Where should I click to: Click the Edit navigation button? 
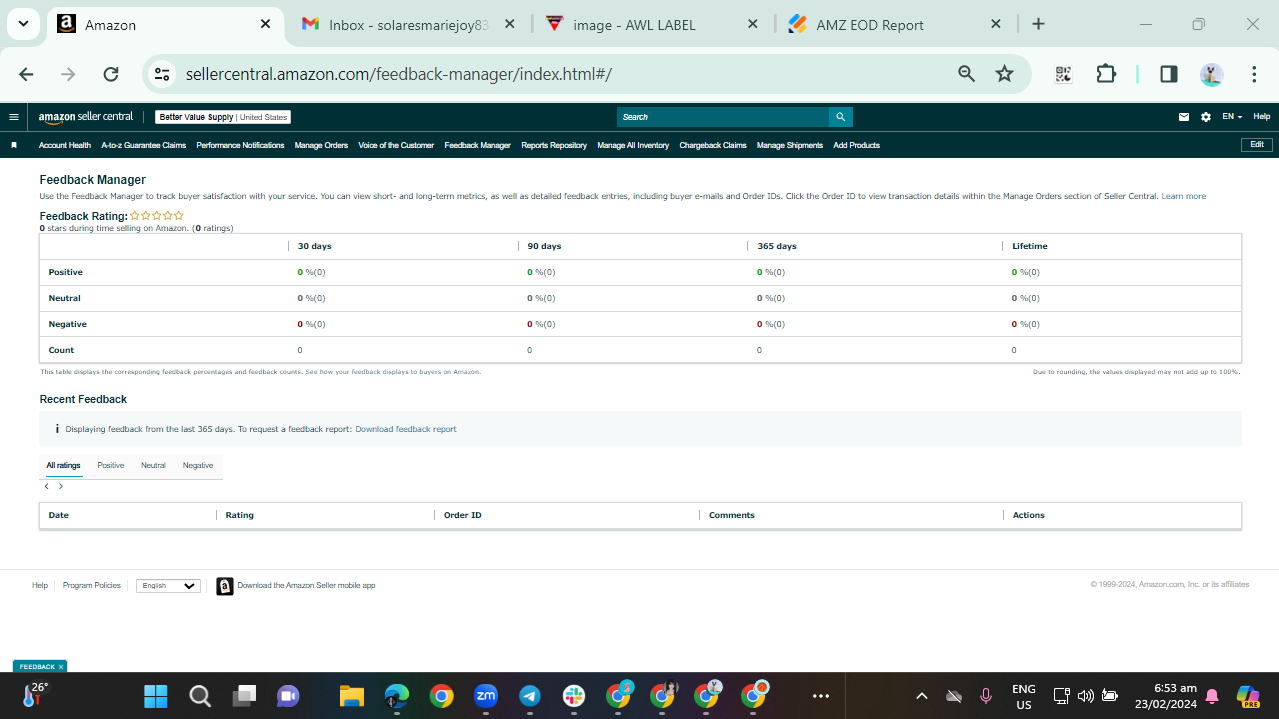[1257, 145]
